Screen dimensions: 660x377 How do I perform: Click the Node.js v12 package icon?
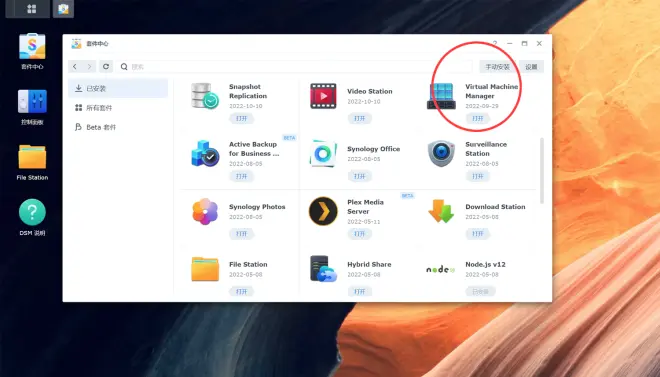tap(441, 269)
